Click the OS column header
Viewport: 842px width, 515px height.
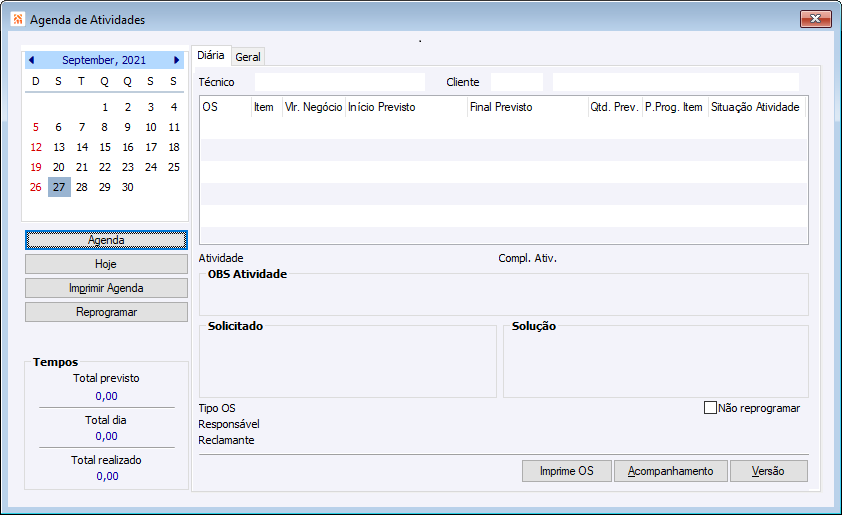226,107
